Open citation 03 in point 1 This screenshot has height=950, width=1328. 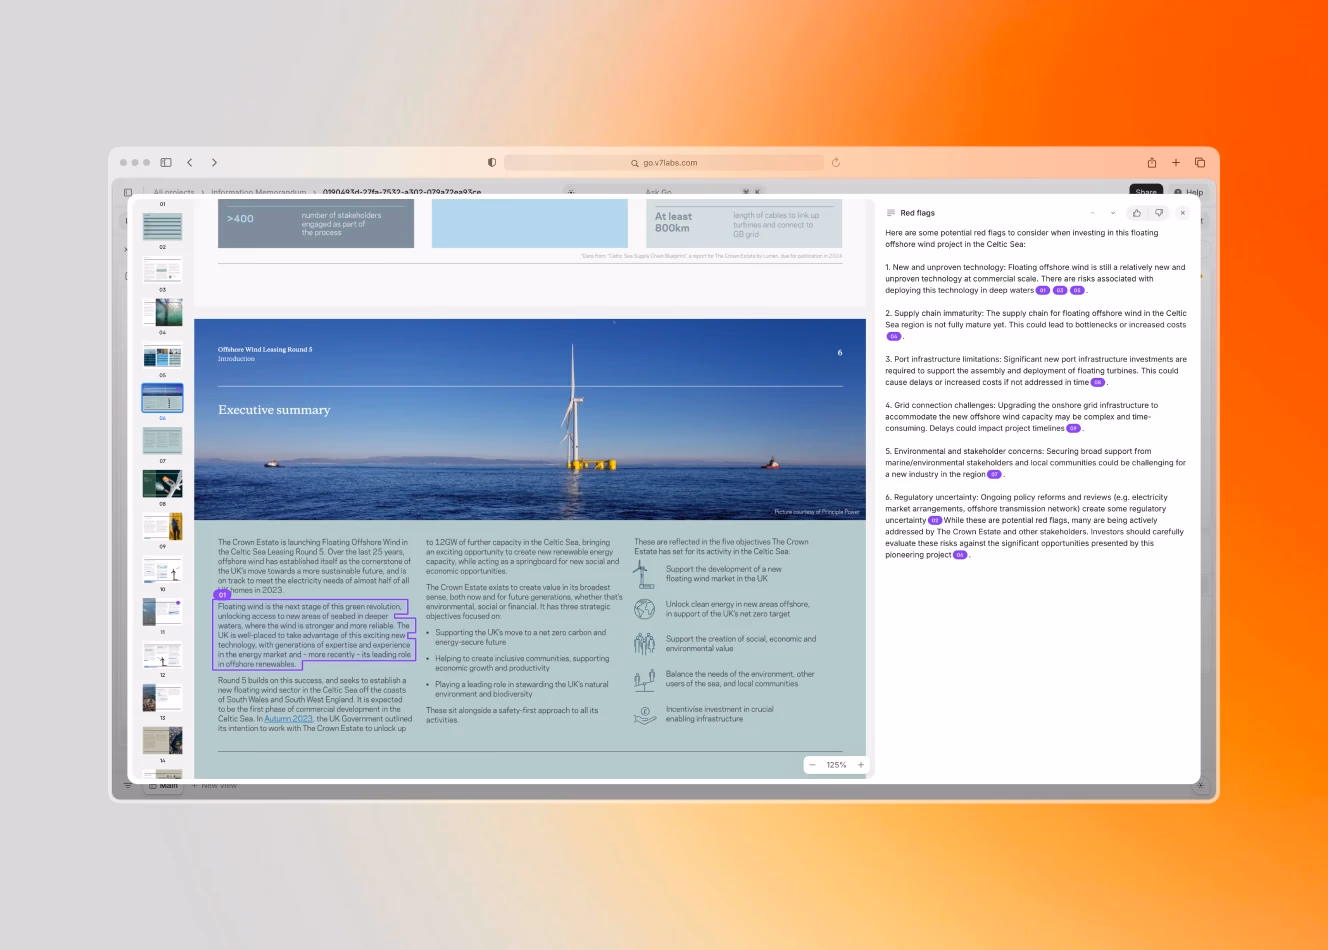click(x=1060, y=291)
